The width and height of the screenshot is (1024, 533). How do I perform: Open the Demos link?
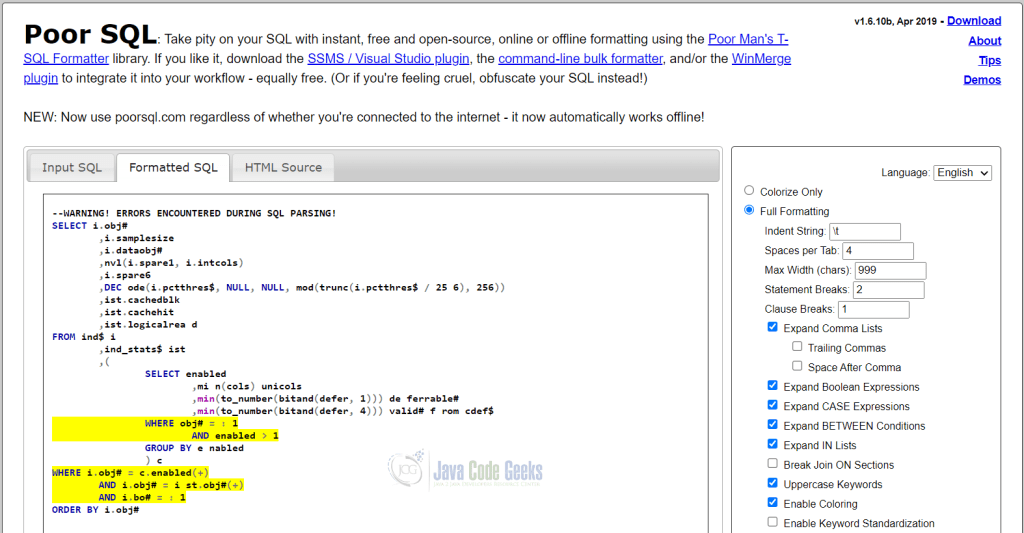[982, 80]
